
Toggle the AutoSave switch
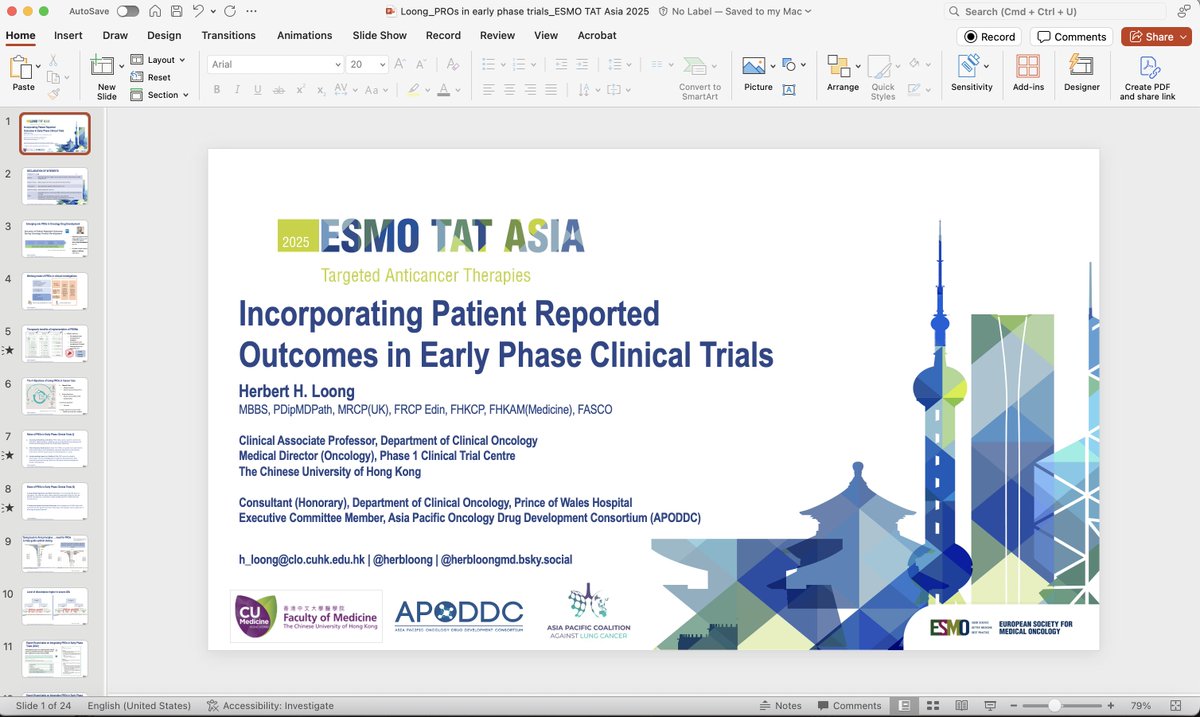pyautogui.click(x=128, y=11)
